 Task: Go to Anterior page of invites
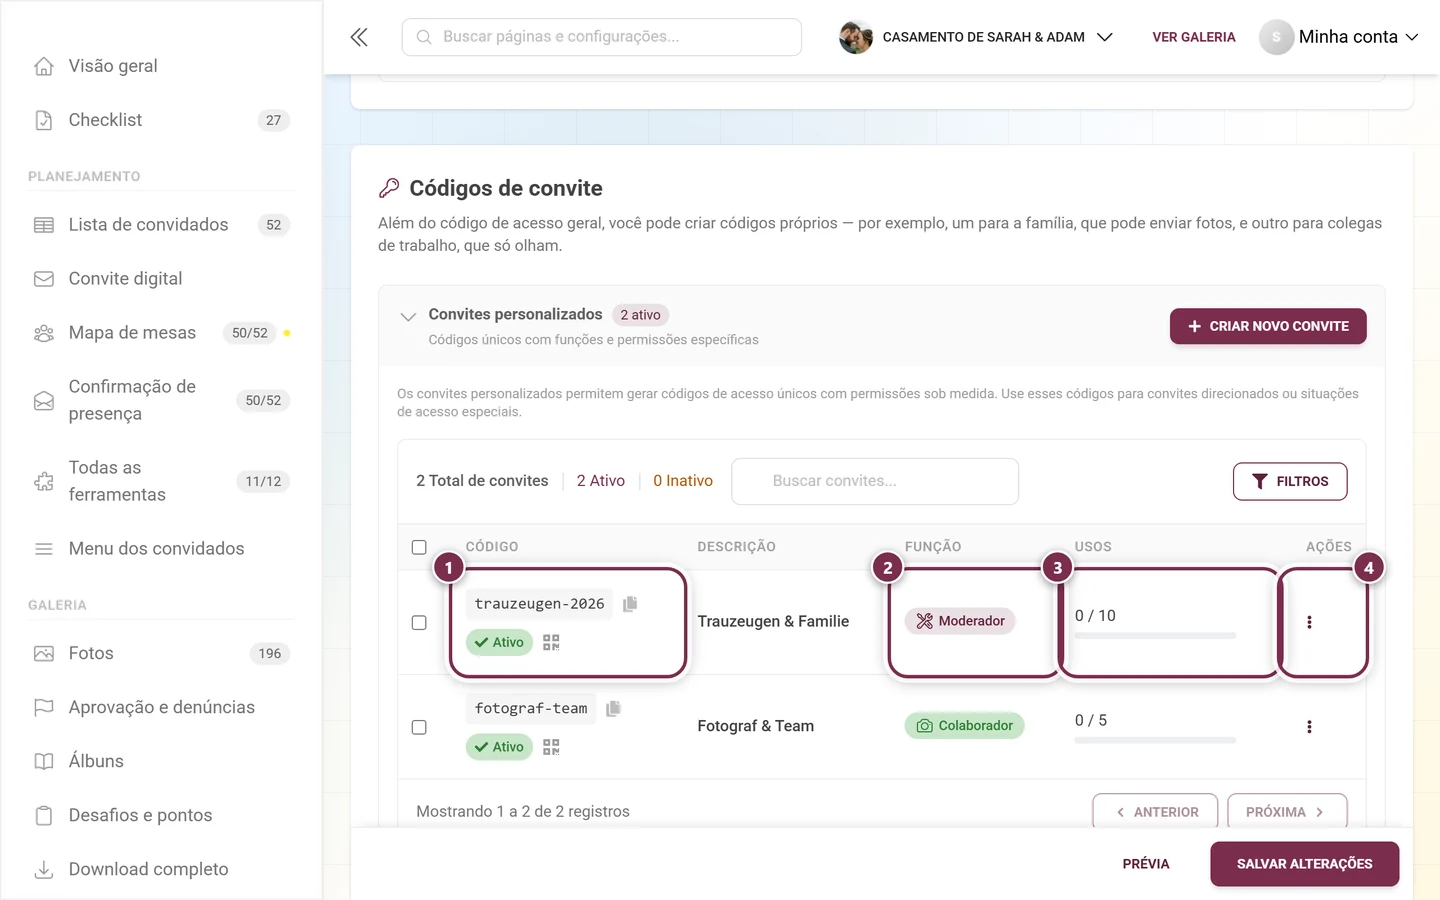pos(1155,812)
